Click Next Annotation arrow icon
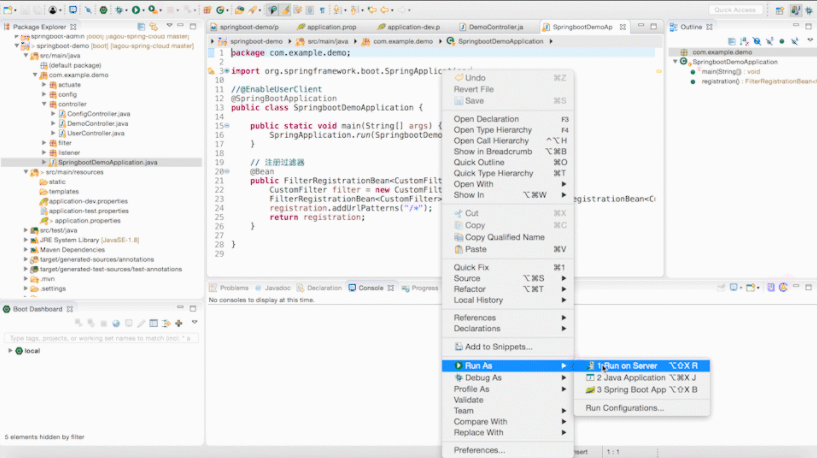The image size is (817, 458). click(x=337, y=10)
